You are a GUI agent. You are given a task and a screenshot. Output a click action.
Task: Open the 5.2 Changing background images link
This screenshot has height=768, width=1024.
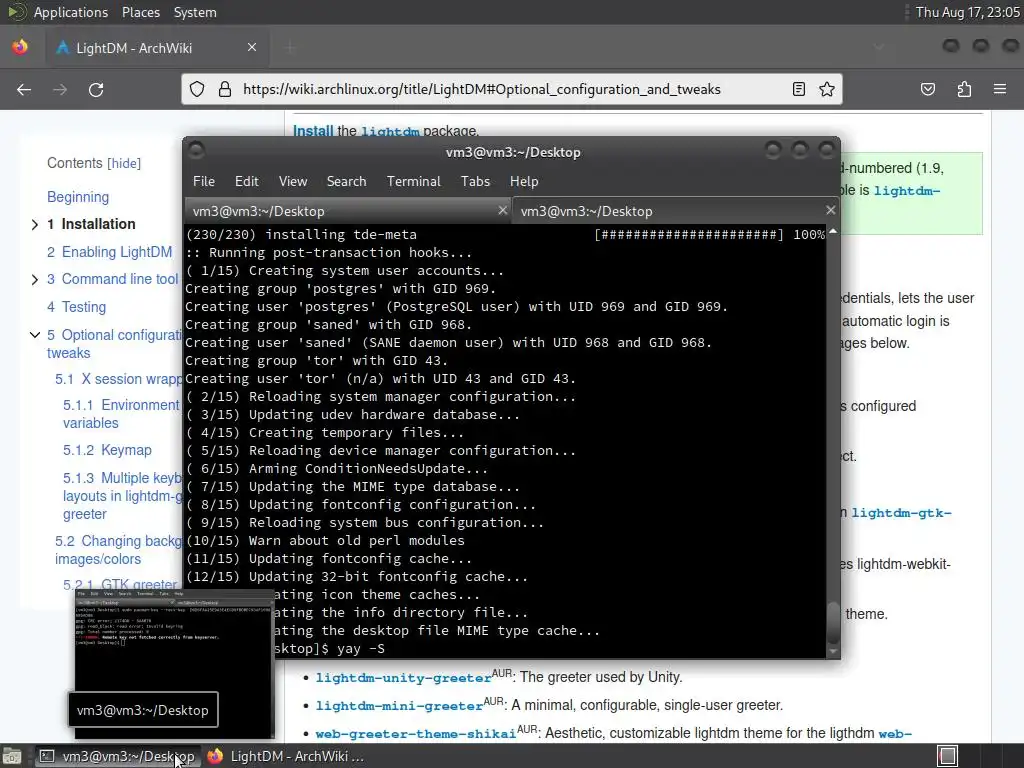(118, 550)
